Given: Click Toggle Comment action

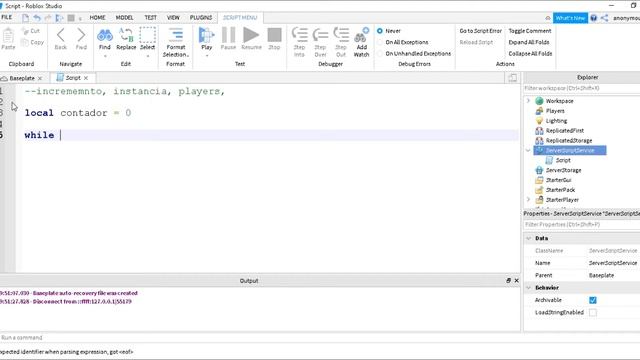Looking at the screenshot, I should 530,31.
